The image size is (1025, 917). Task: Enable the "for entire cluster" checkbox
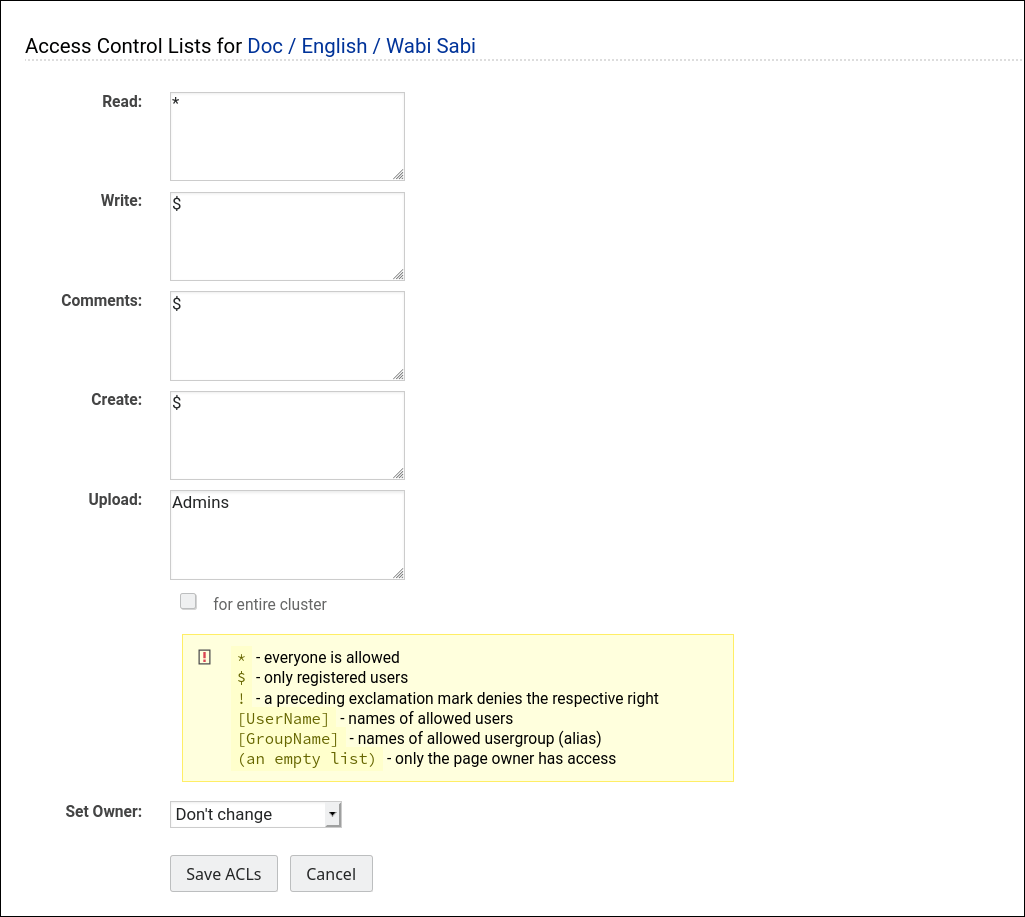click(188, 600)
